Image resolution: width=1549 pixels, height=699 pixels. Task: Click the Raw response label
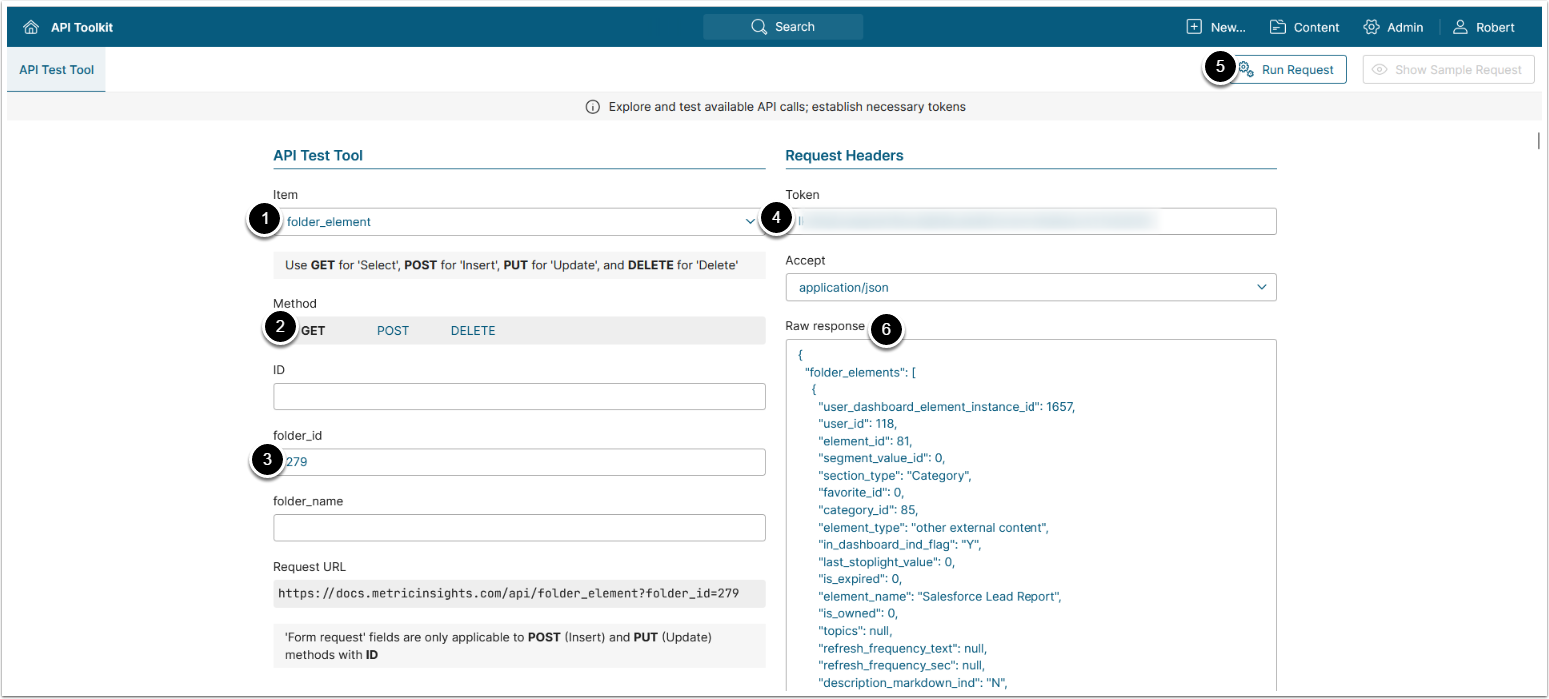pyautogui.click(x=825, y=326)
